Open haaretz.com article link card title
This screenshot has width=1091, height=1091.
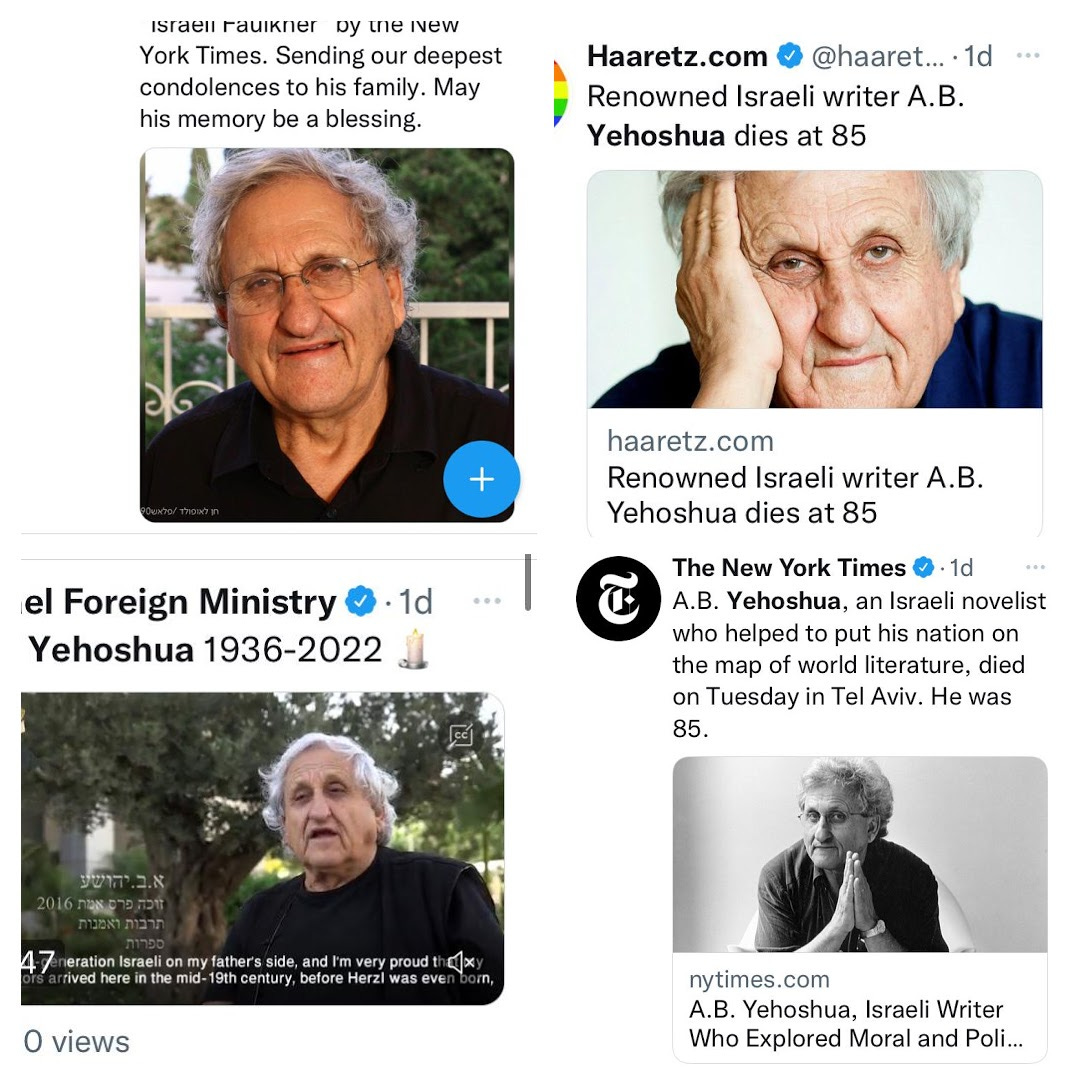click(795, 495)
